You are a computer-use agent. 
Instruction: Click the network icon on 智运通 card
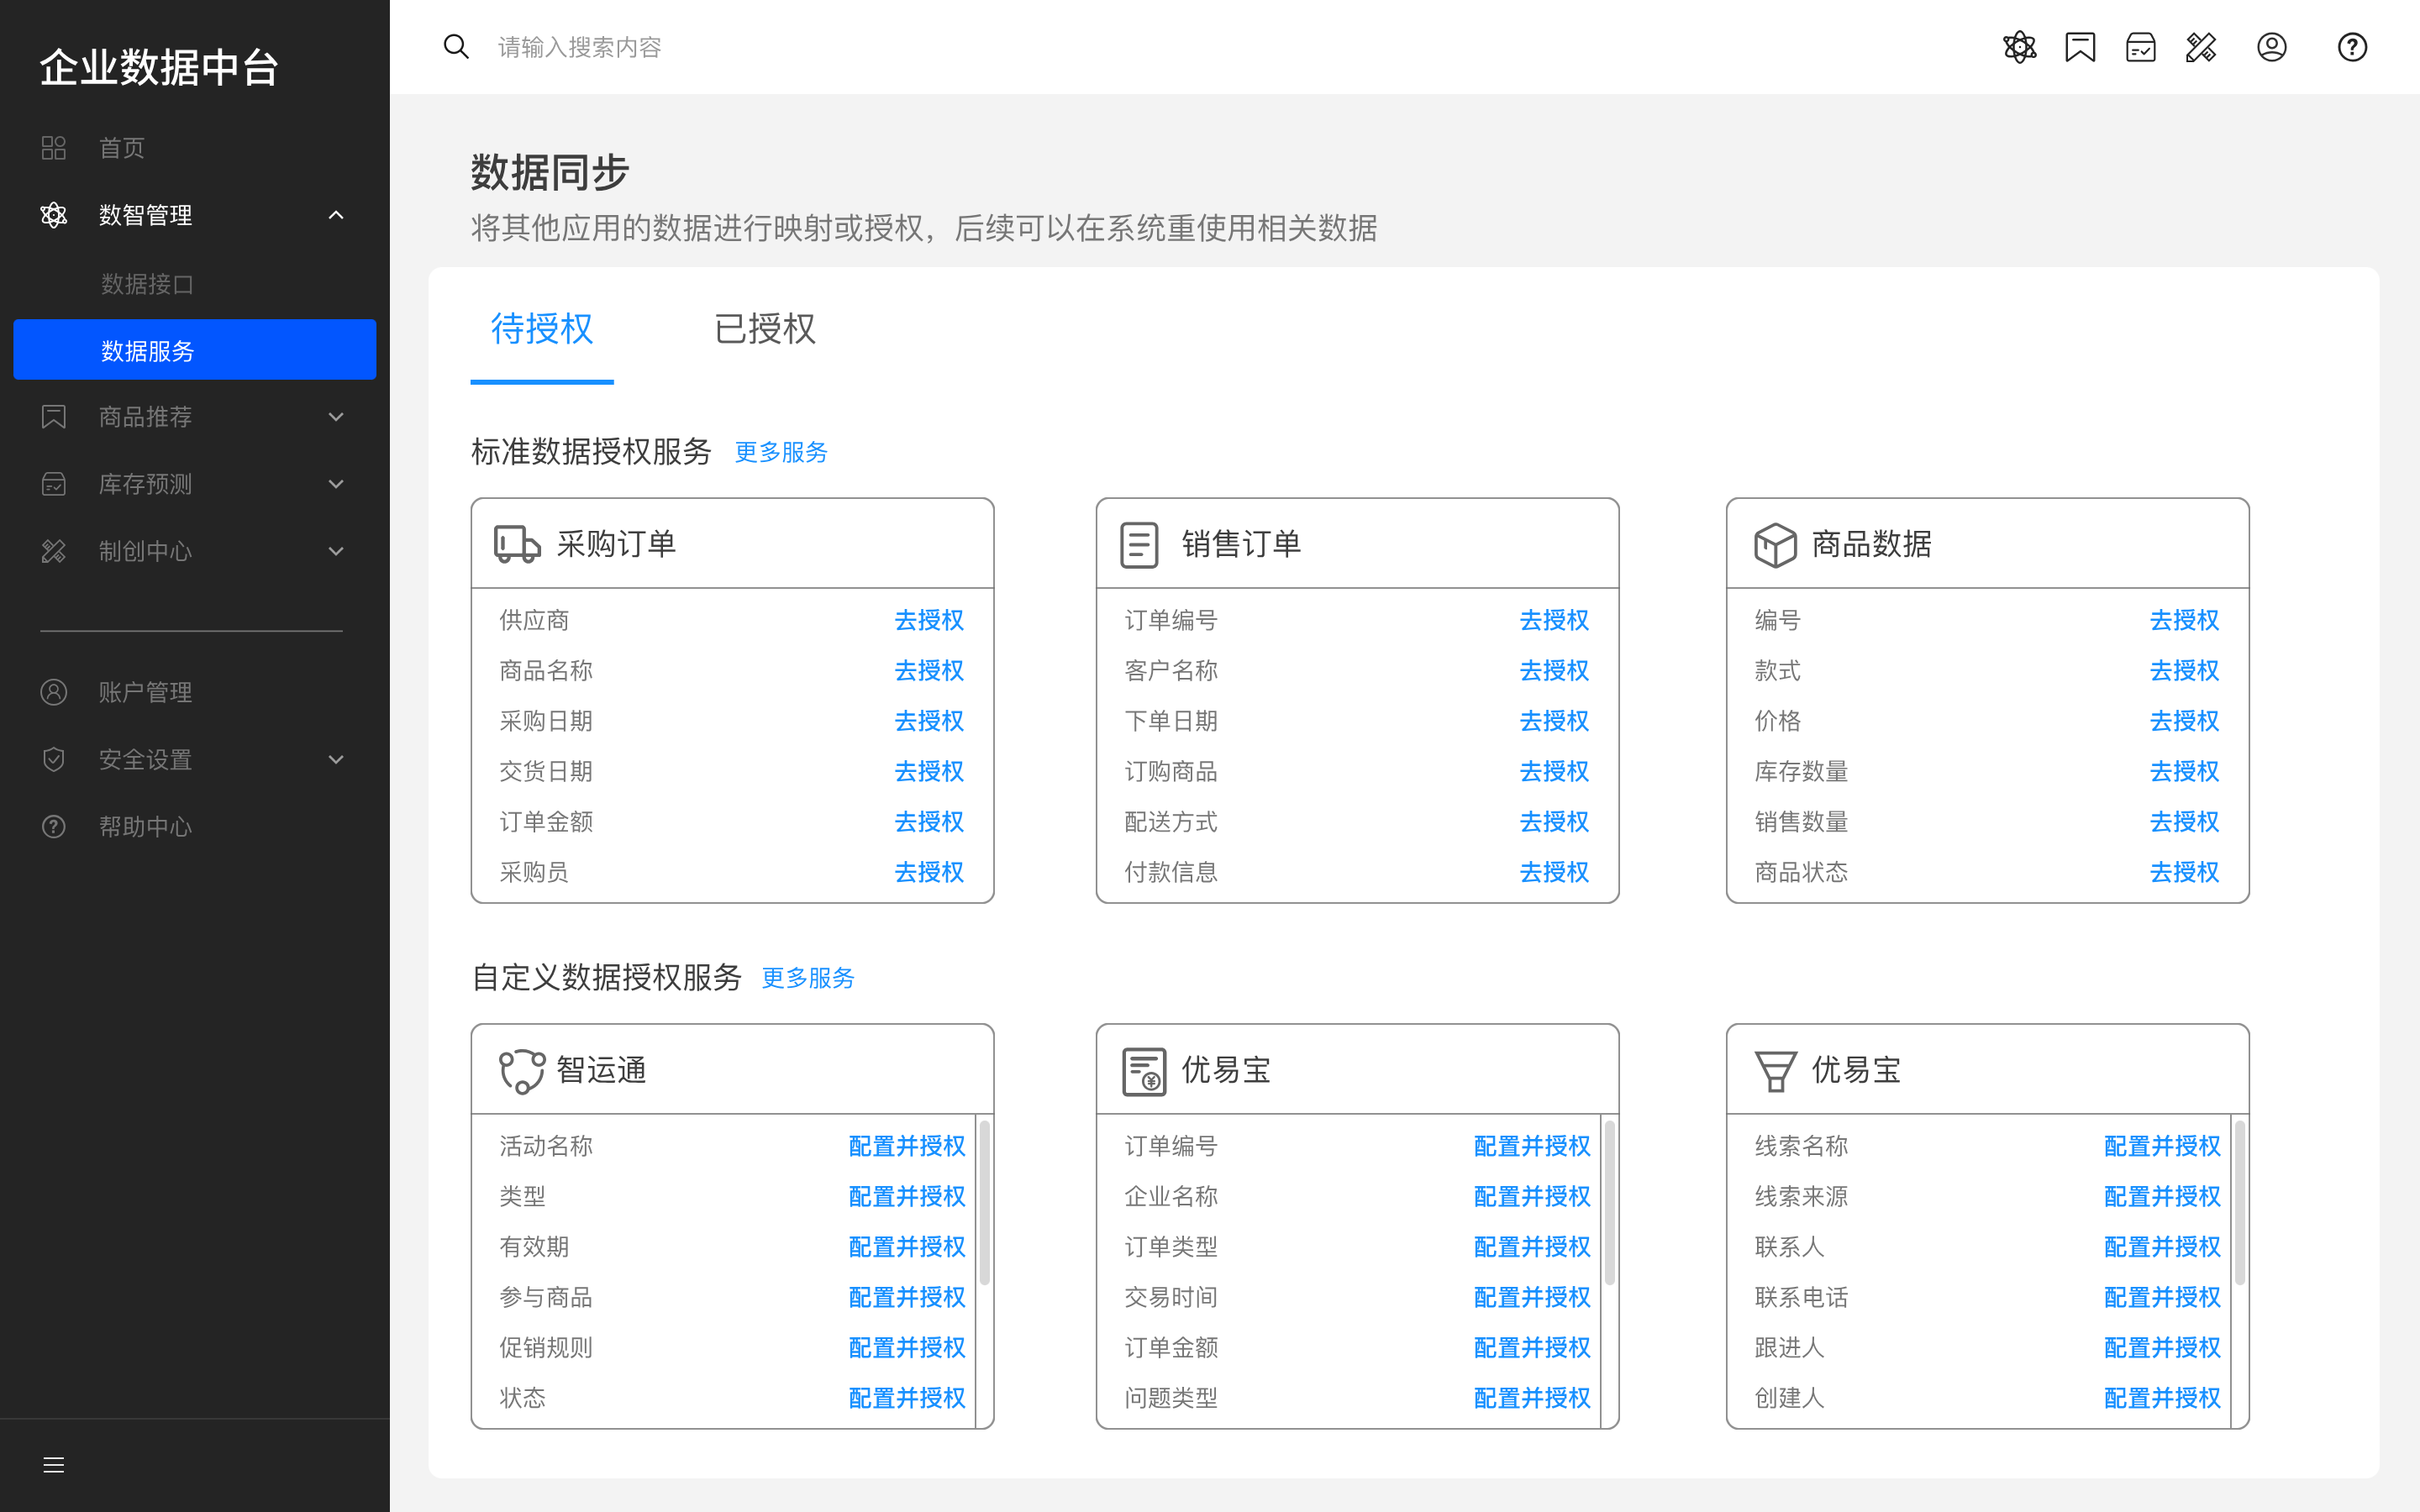pos(521,1069)
